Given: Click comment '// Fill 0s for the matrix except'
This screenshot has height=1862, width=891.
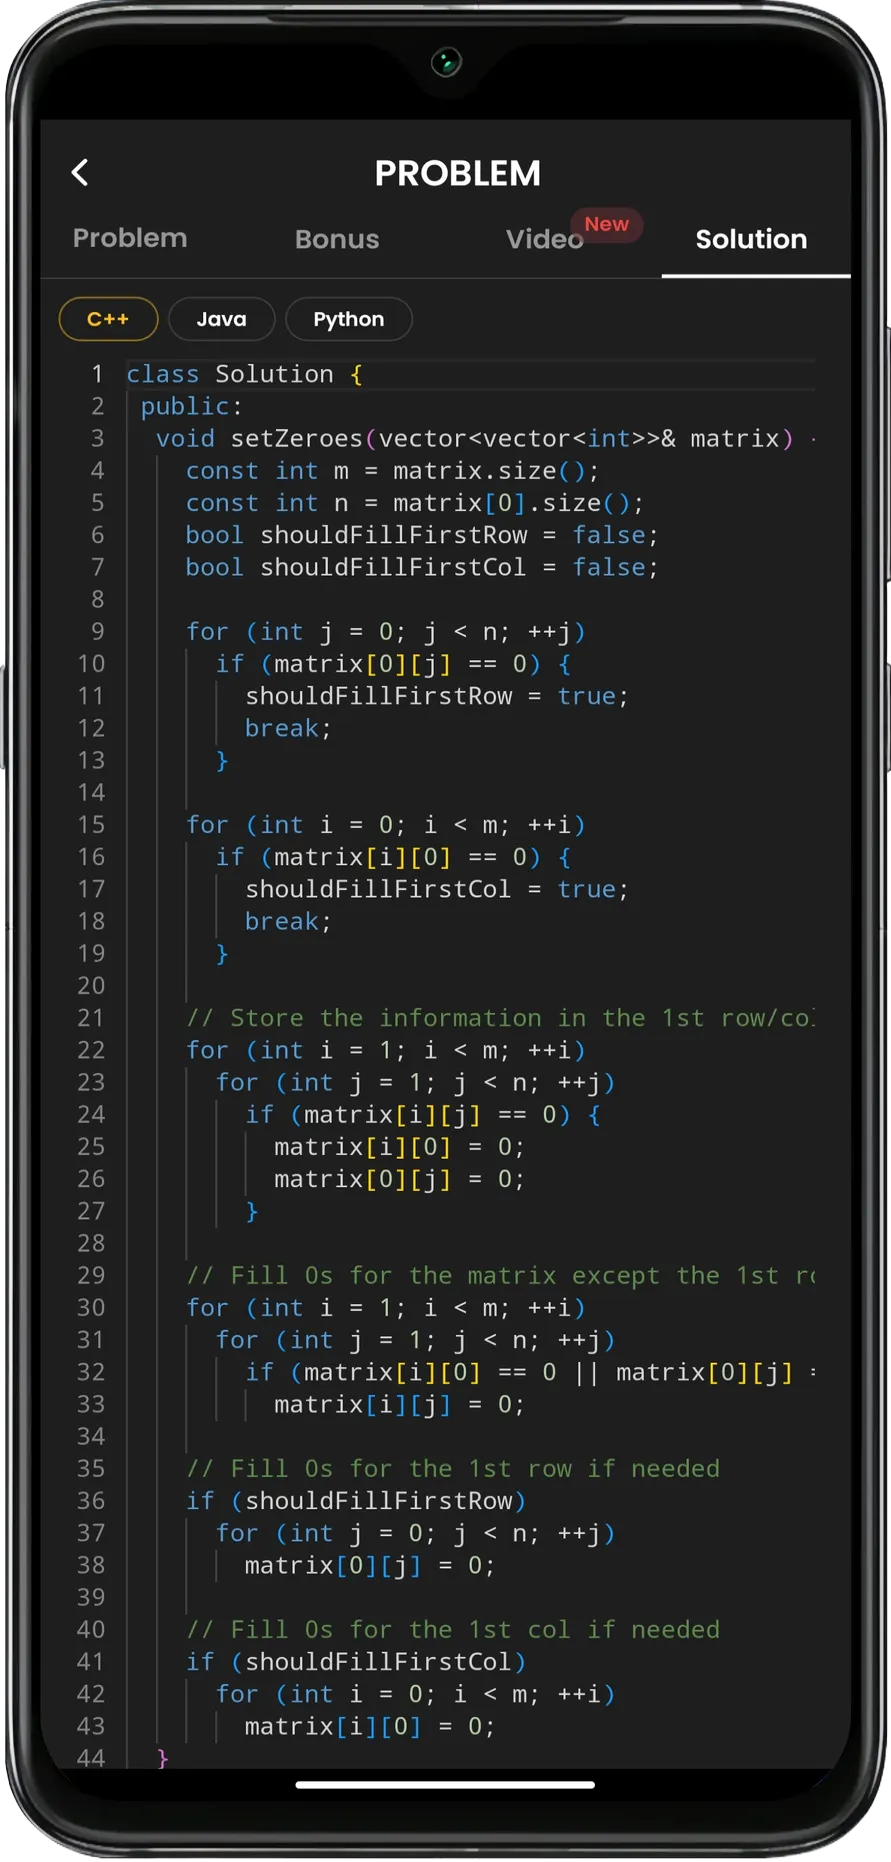Looking at the screenshot, I should click(500, 1275).
